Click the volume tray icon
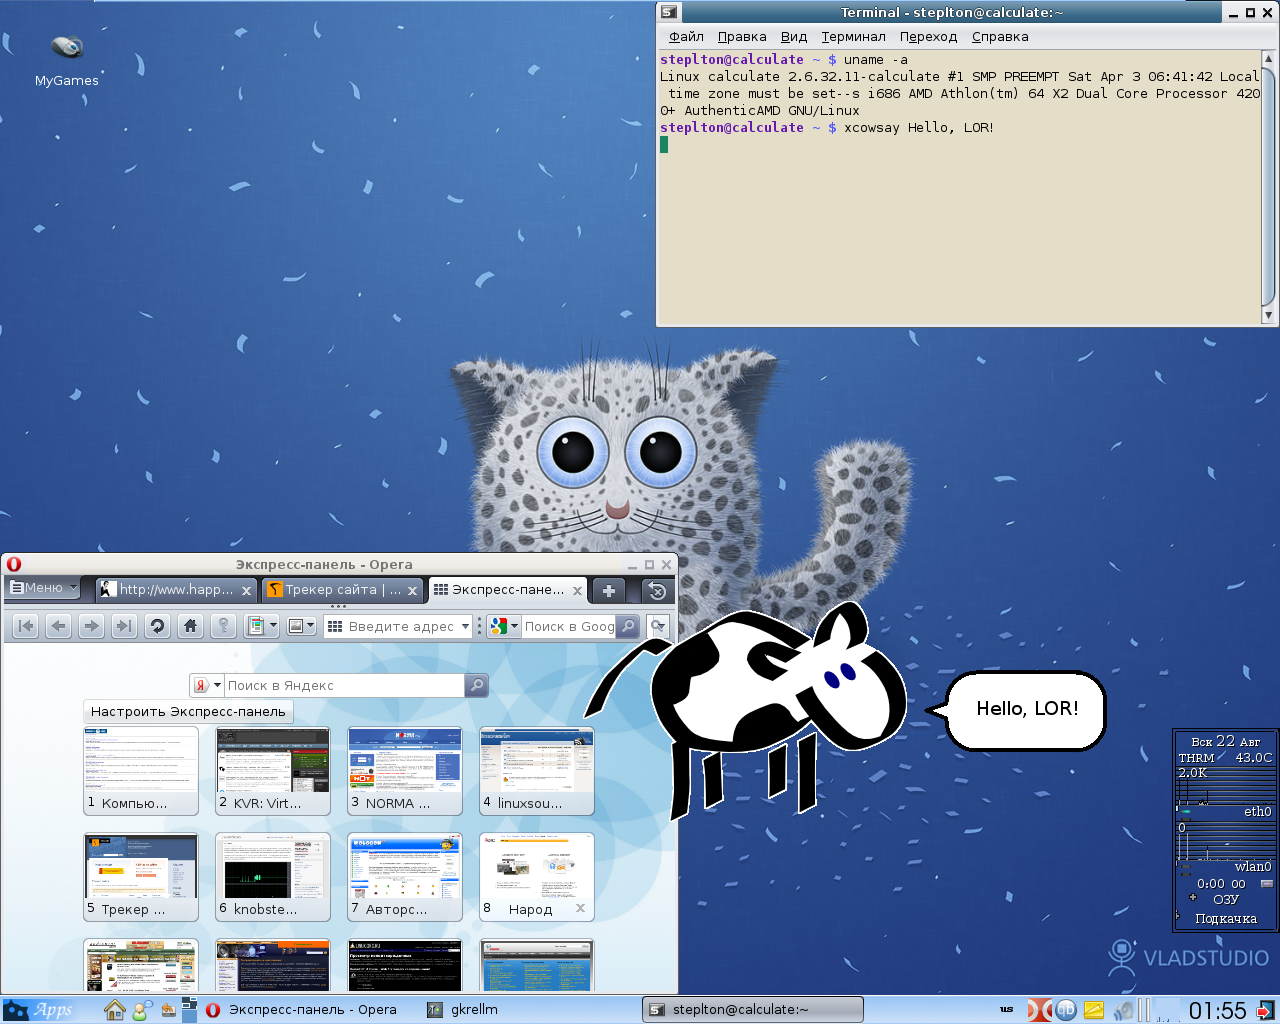Screen dimensions: 1280x1024 (x=1124, y=1010)
